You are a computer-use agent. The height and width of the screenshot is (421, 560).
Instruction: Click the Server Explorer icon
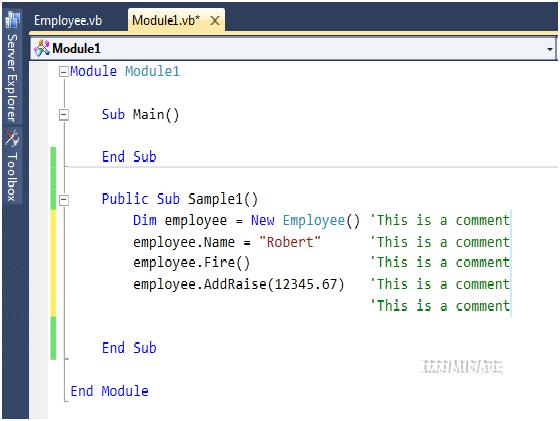point(13,20)
